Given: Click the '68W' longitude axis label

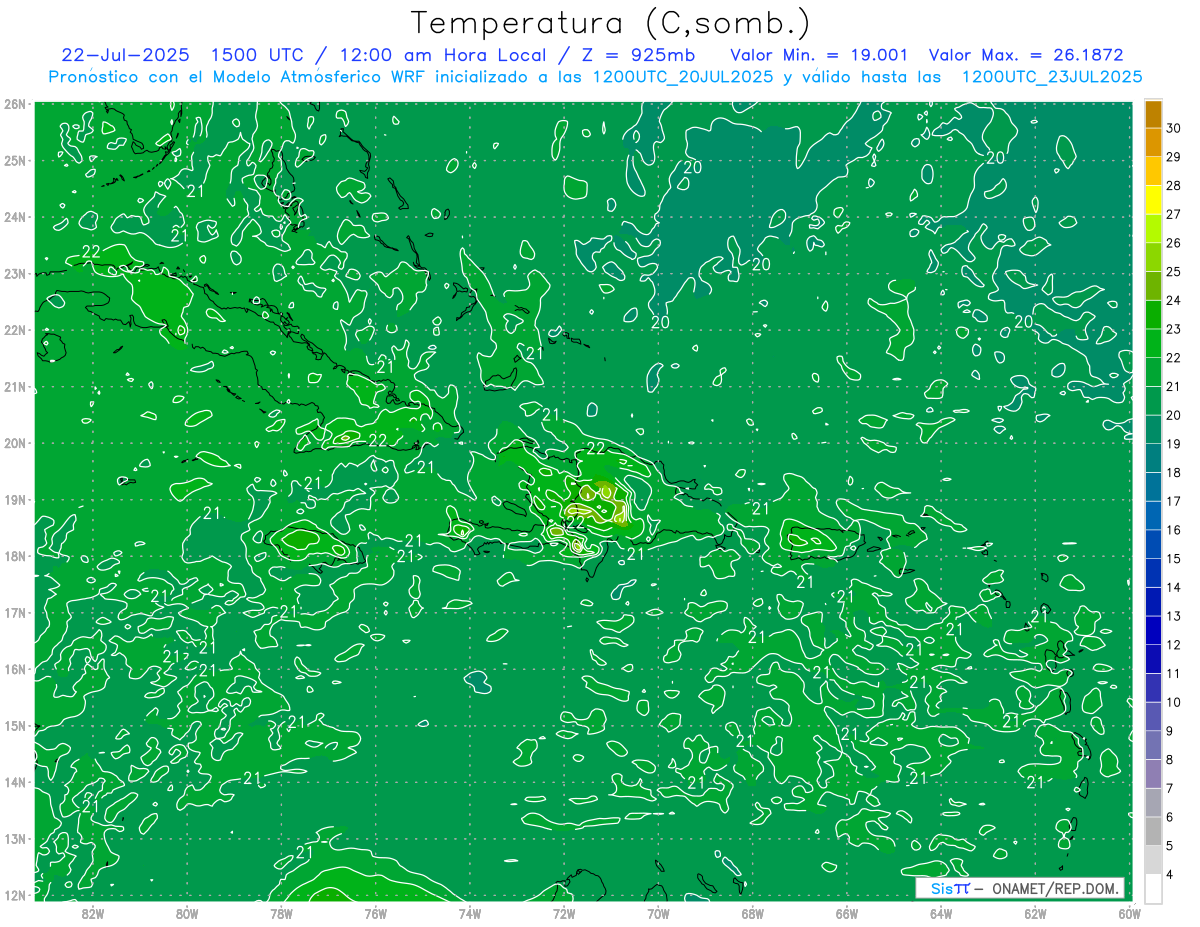Looking at the screenshot, I should tap(752, 913).
